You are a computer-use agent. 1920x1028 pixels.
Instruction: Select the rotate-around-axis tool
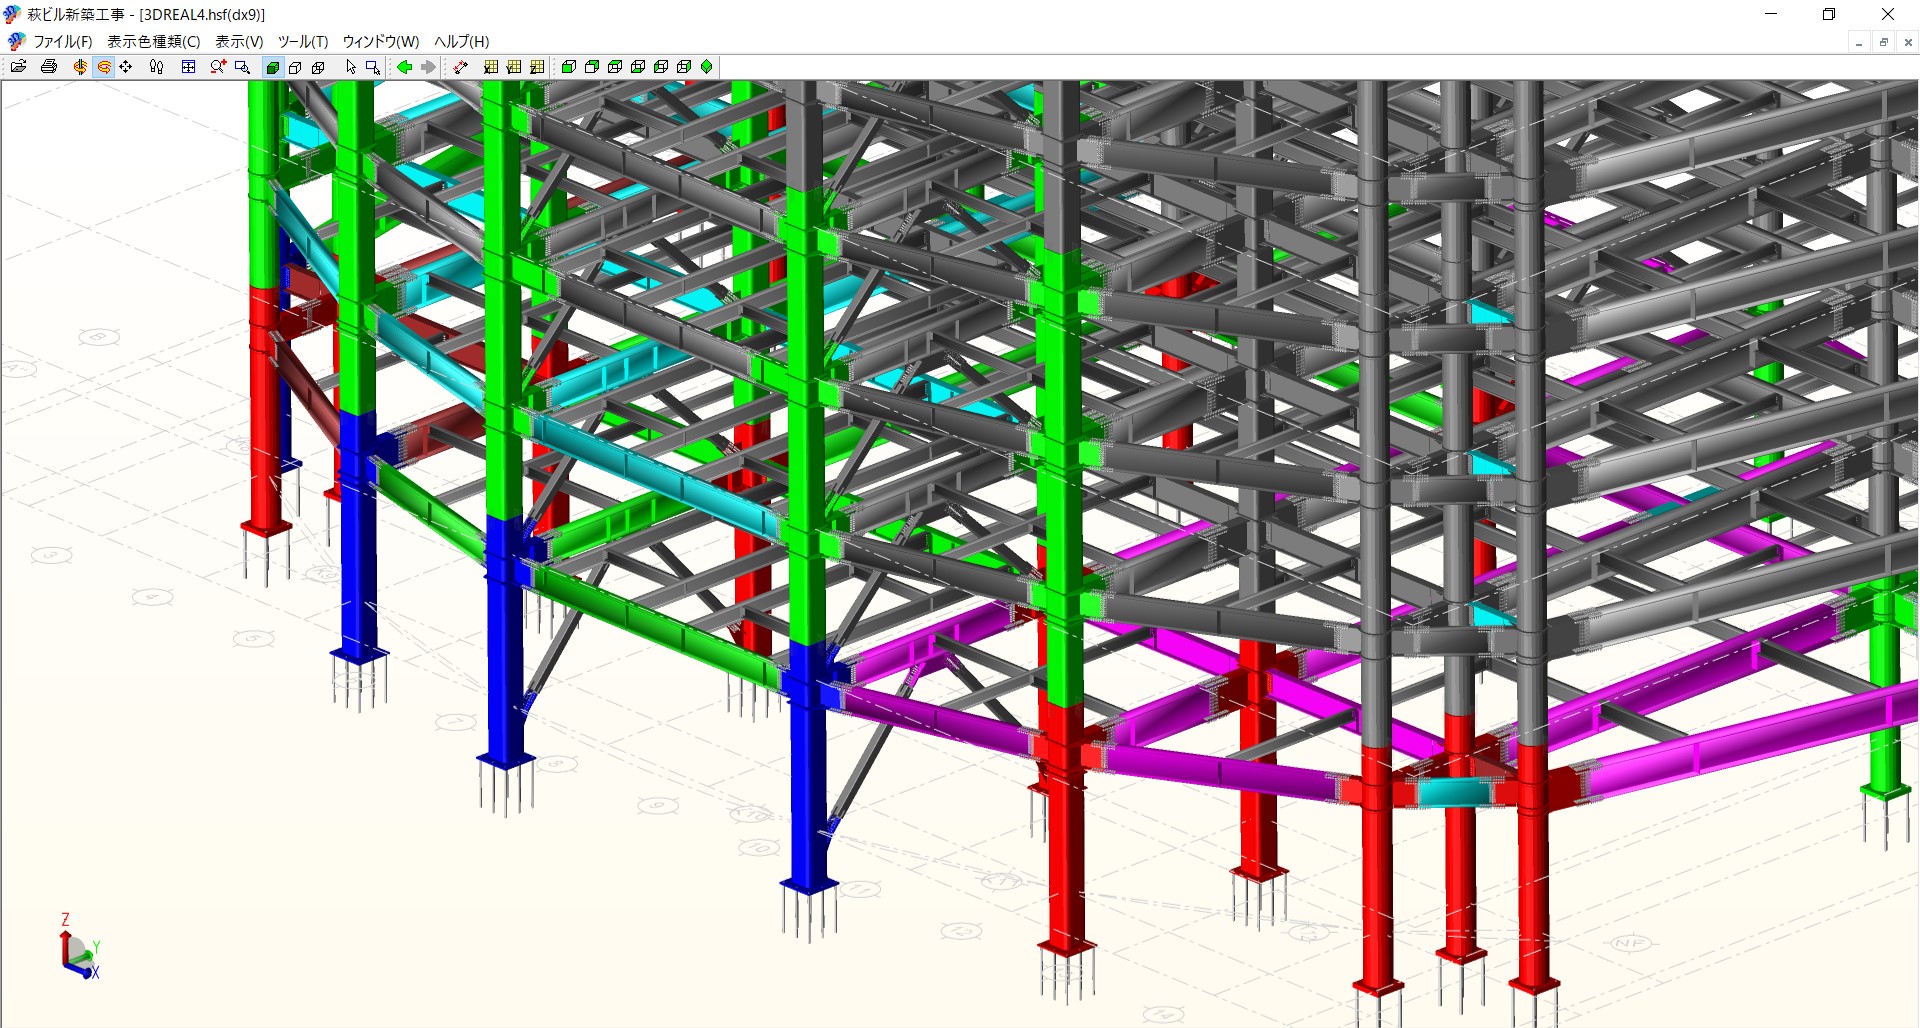tap(80, 67)
